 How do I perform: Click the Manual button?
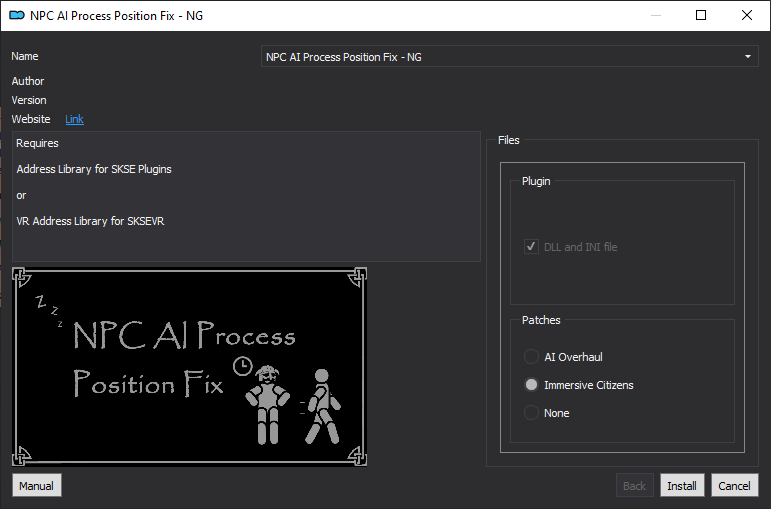coord(37,485)
